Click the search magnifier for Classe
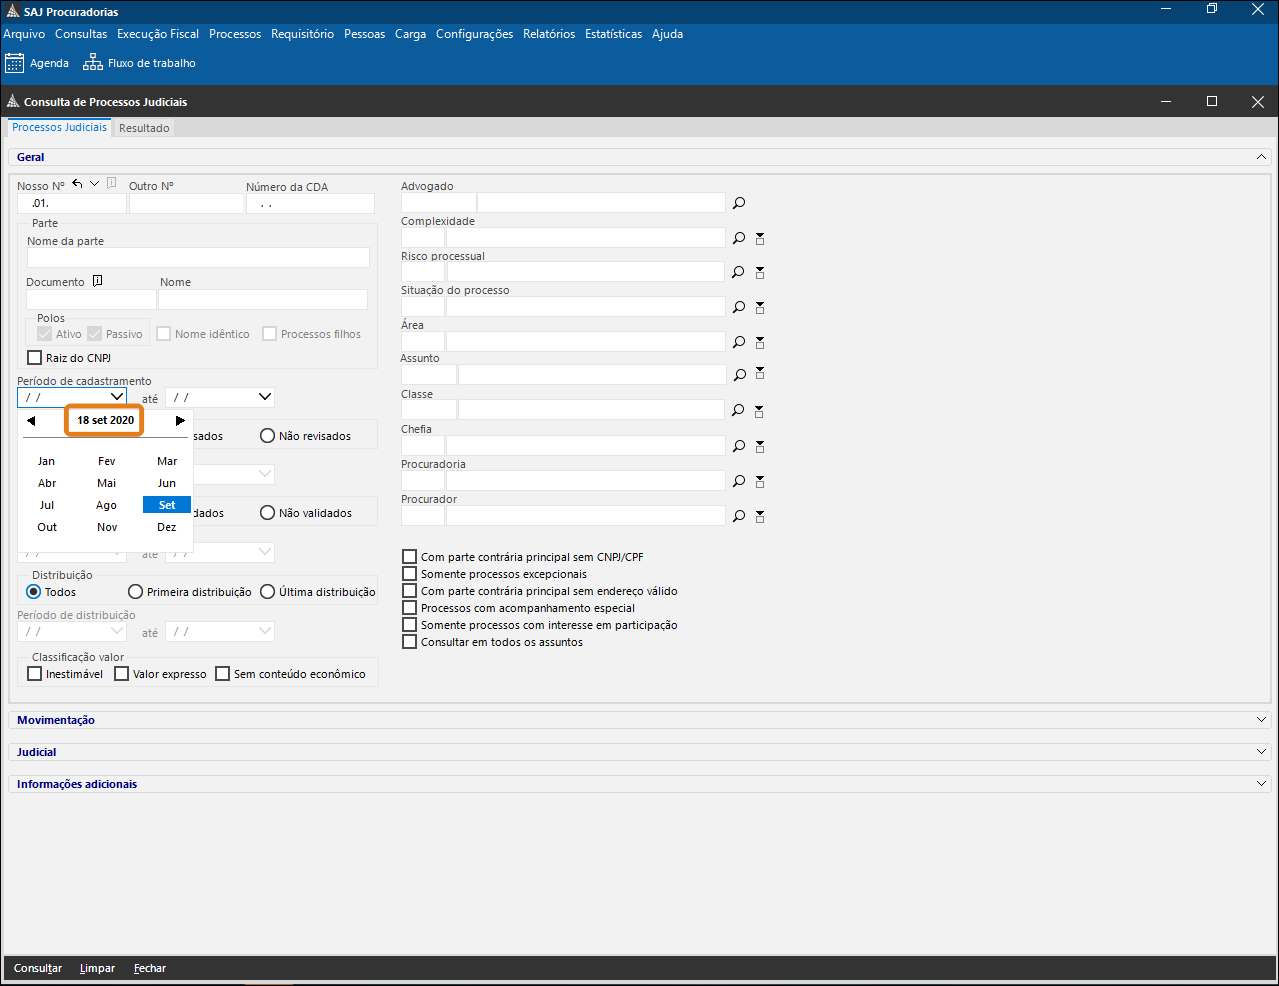1279x986 pixels. pyautogui.click(x=739, y=410)
